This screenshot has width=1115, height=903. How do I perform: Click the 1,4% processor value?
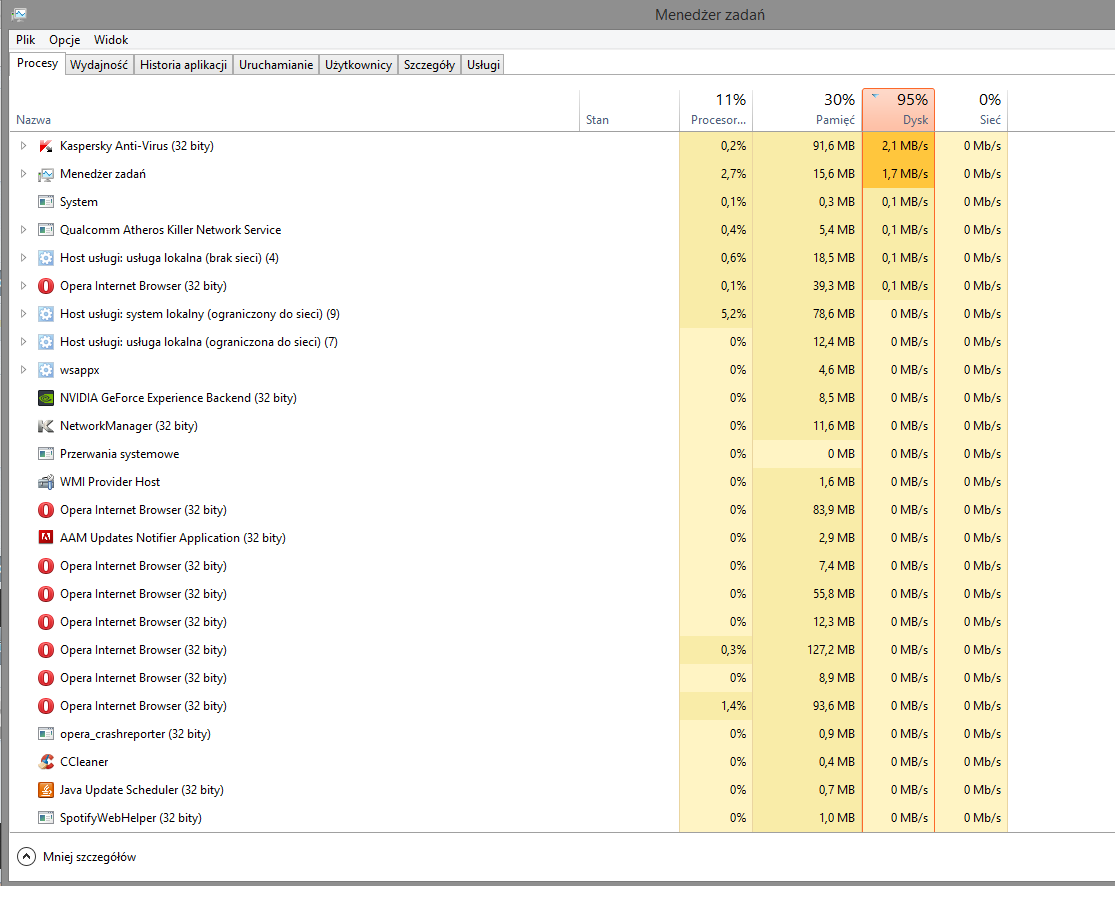pos(733,706)
